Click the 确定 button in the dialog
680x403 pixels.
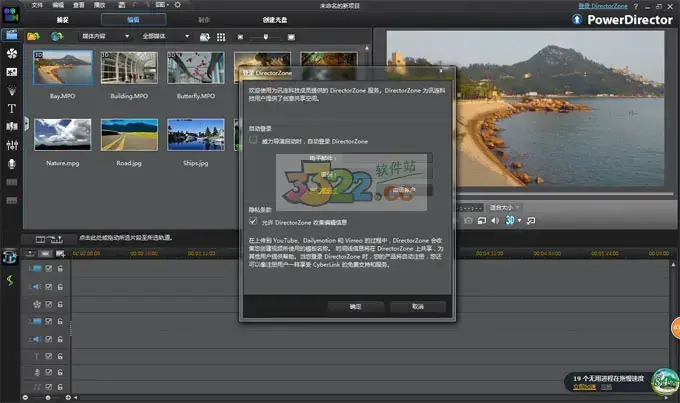(x=355, y=306)
